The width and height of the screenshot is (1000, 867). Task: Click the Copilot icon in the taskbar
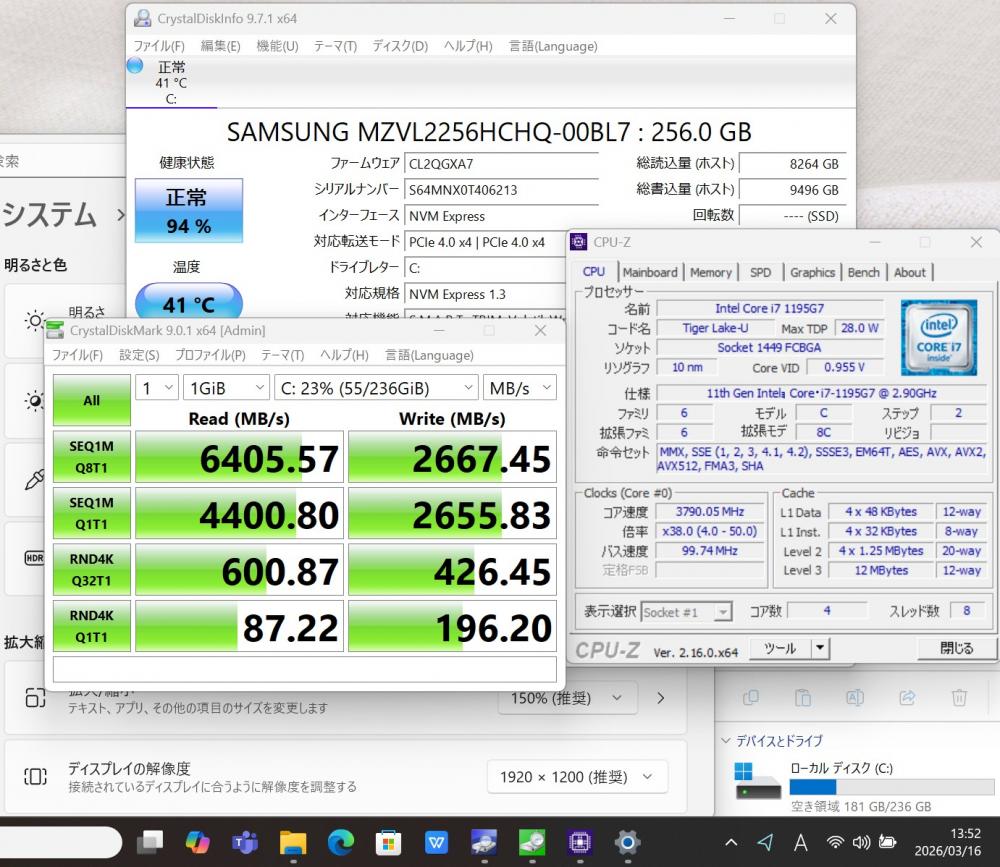(x=198, y=842)
